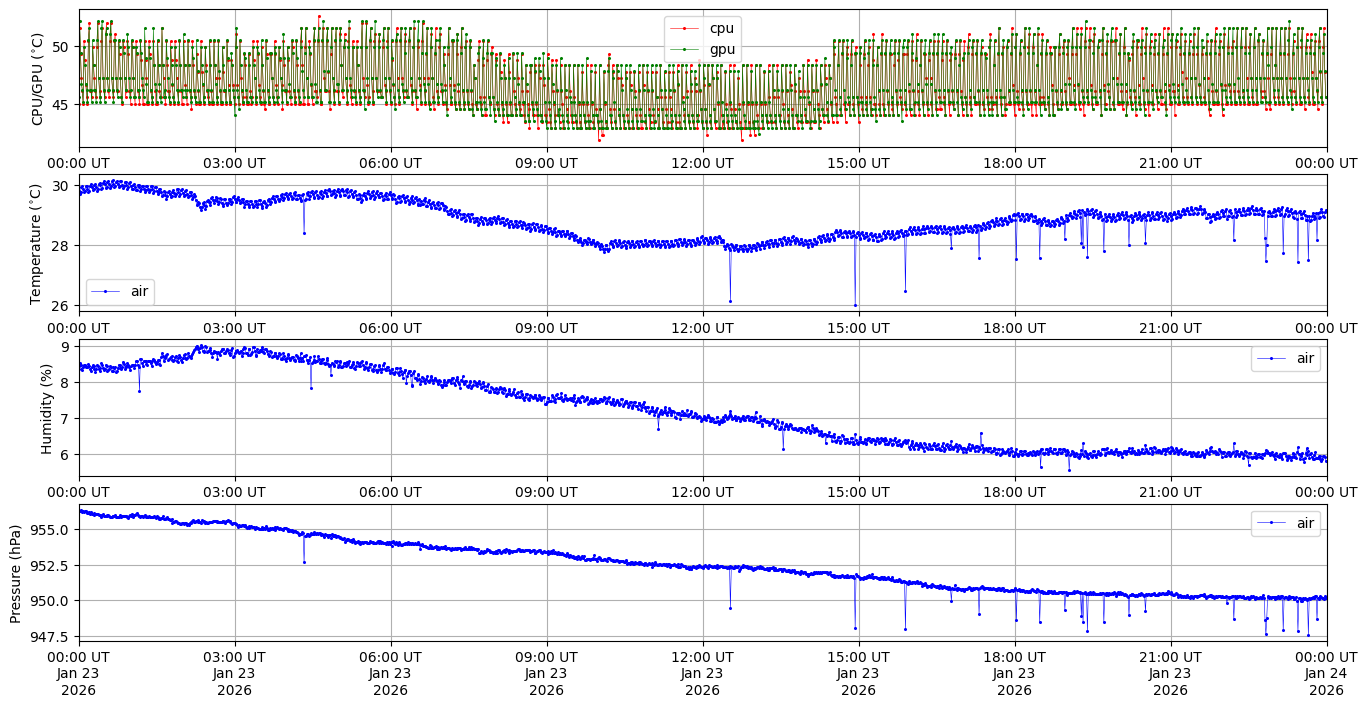1367x707 pixels.
Task: Click the lowest temperature dip point at 15:00 UT
Action: click(x=855, y=305)
